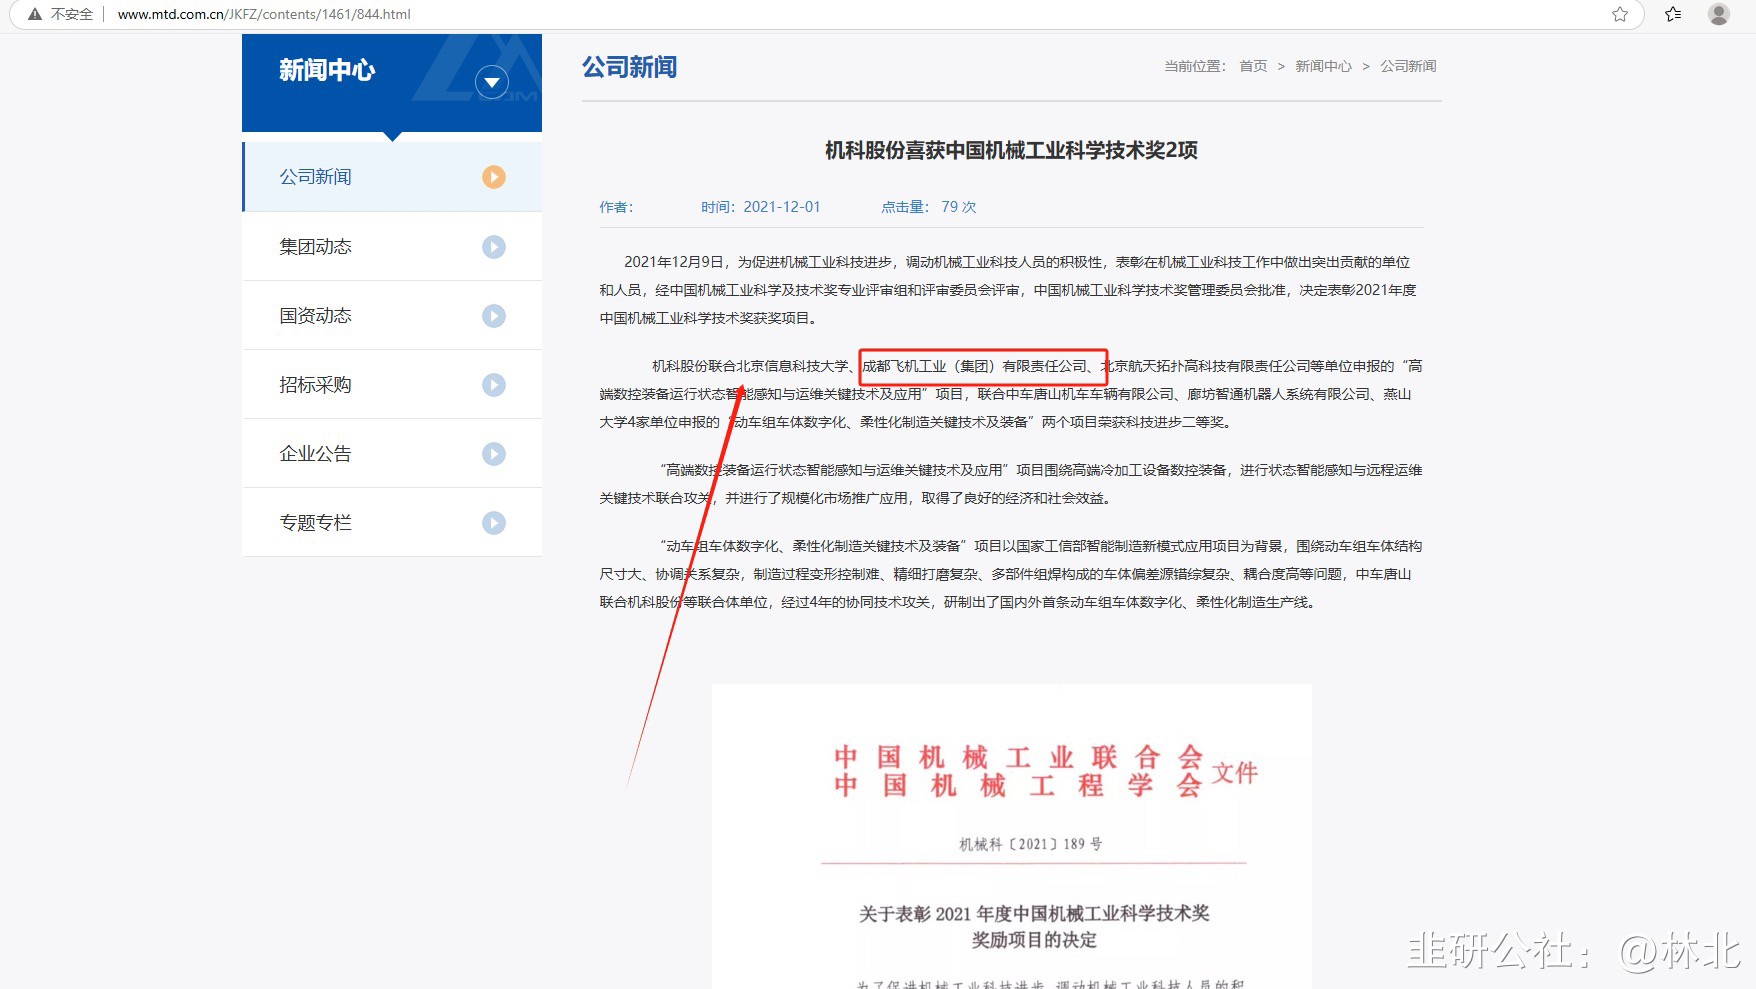Open 招标采购 in the sidebar menu

(x=392, y=384)
